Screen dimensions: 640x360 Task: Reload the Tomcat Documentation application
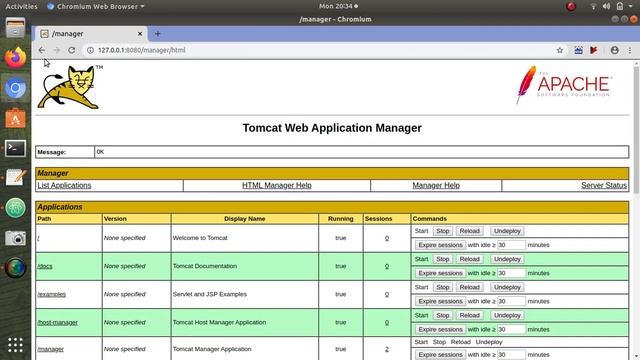[469, 259]
